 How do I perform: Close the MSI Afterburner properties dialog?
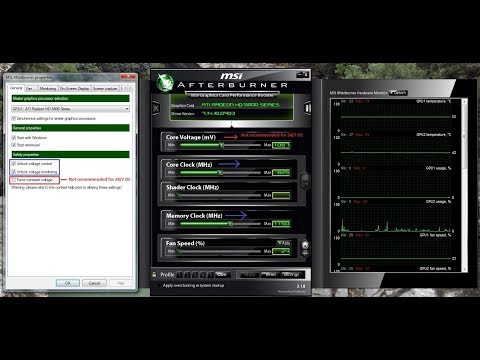128,77
